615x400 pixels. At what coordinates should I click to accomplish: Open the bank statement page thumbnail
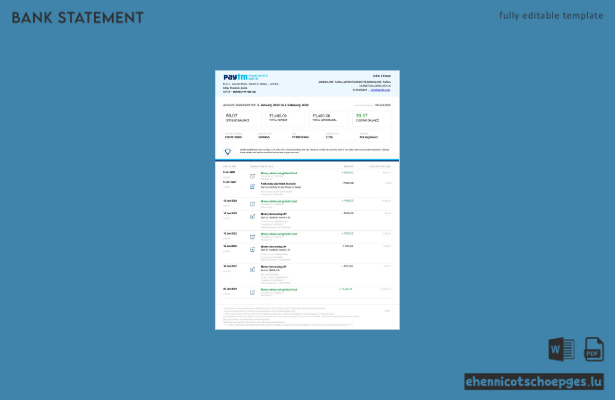click(x=307, y=200)
